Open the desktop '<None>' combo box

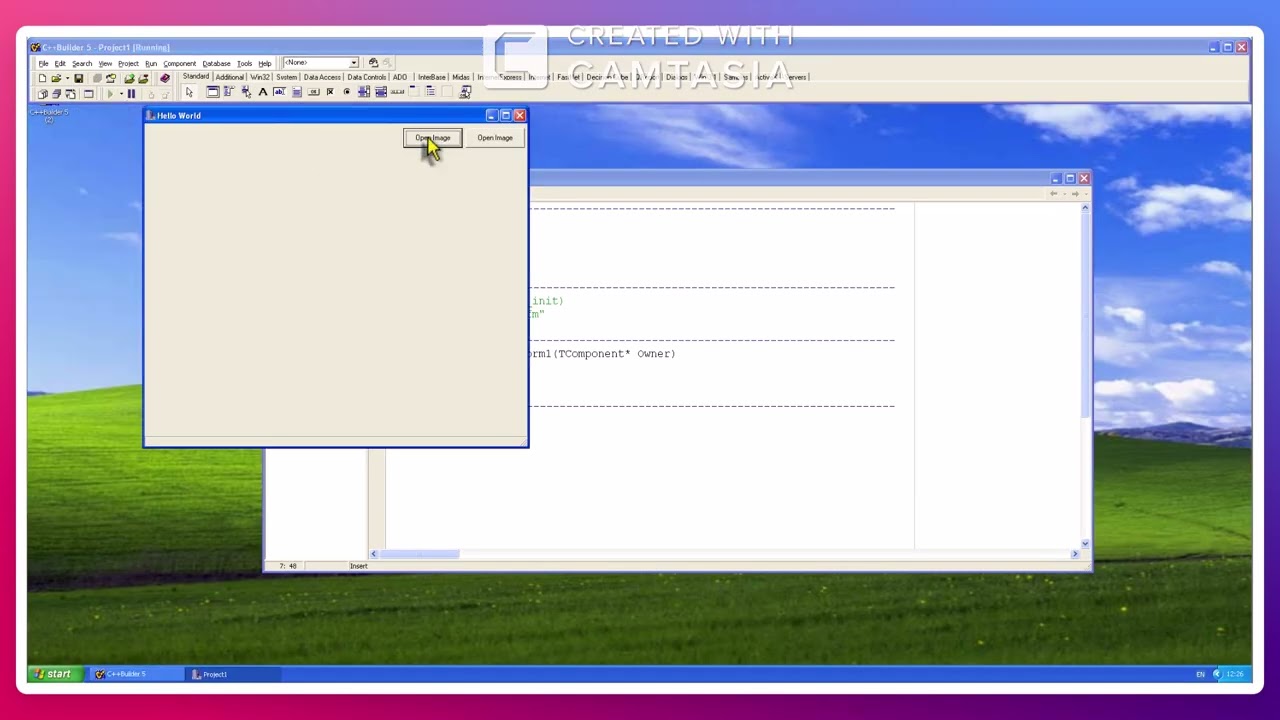[x=321, y=62]
